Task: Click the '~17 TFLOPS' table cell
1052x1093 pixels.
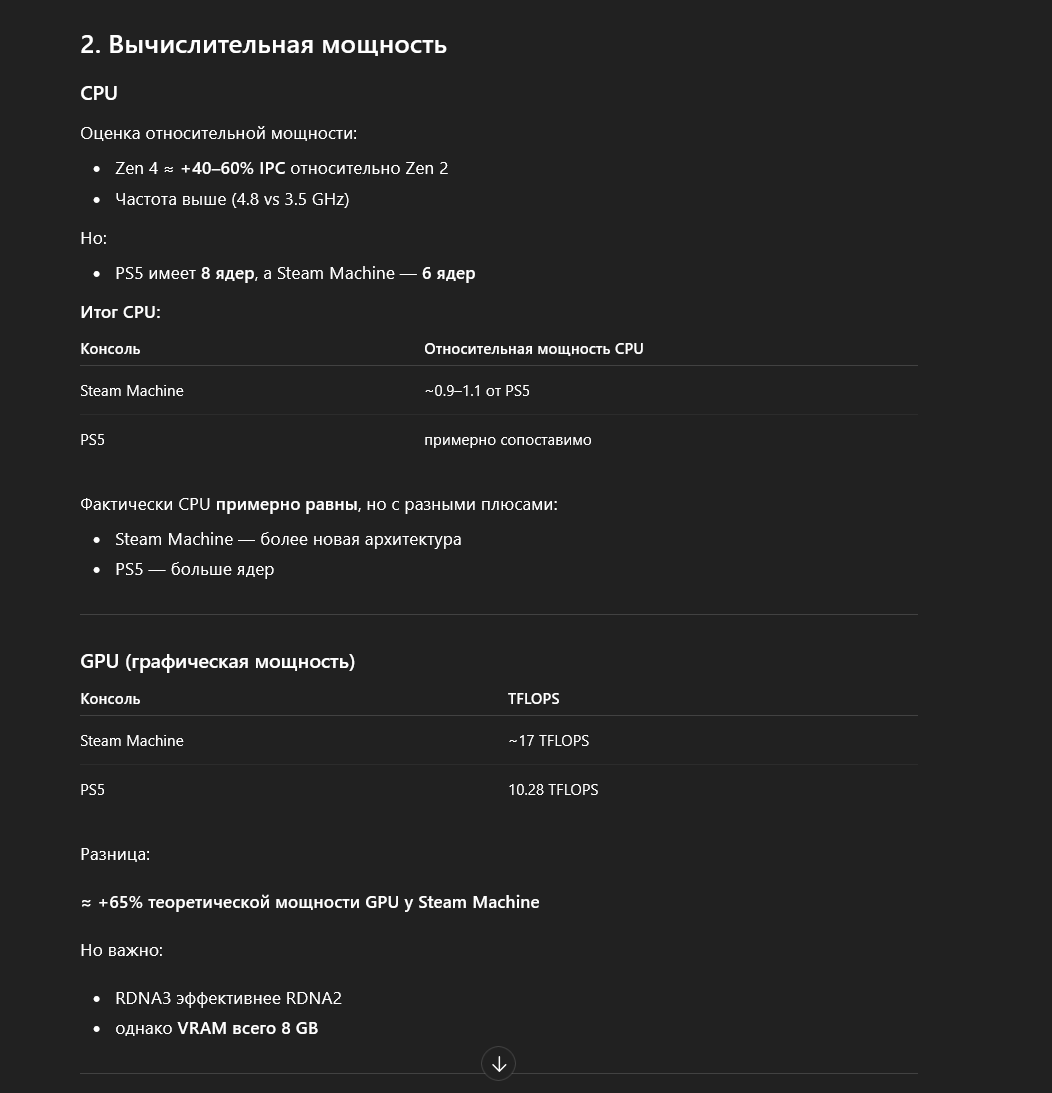Action: (x=549, y=741)
